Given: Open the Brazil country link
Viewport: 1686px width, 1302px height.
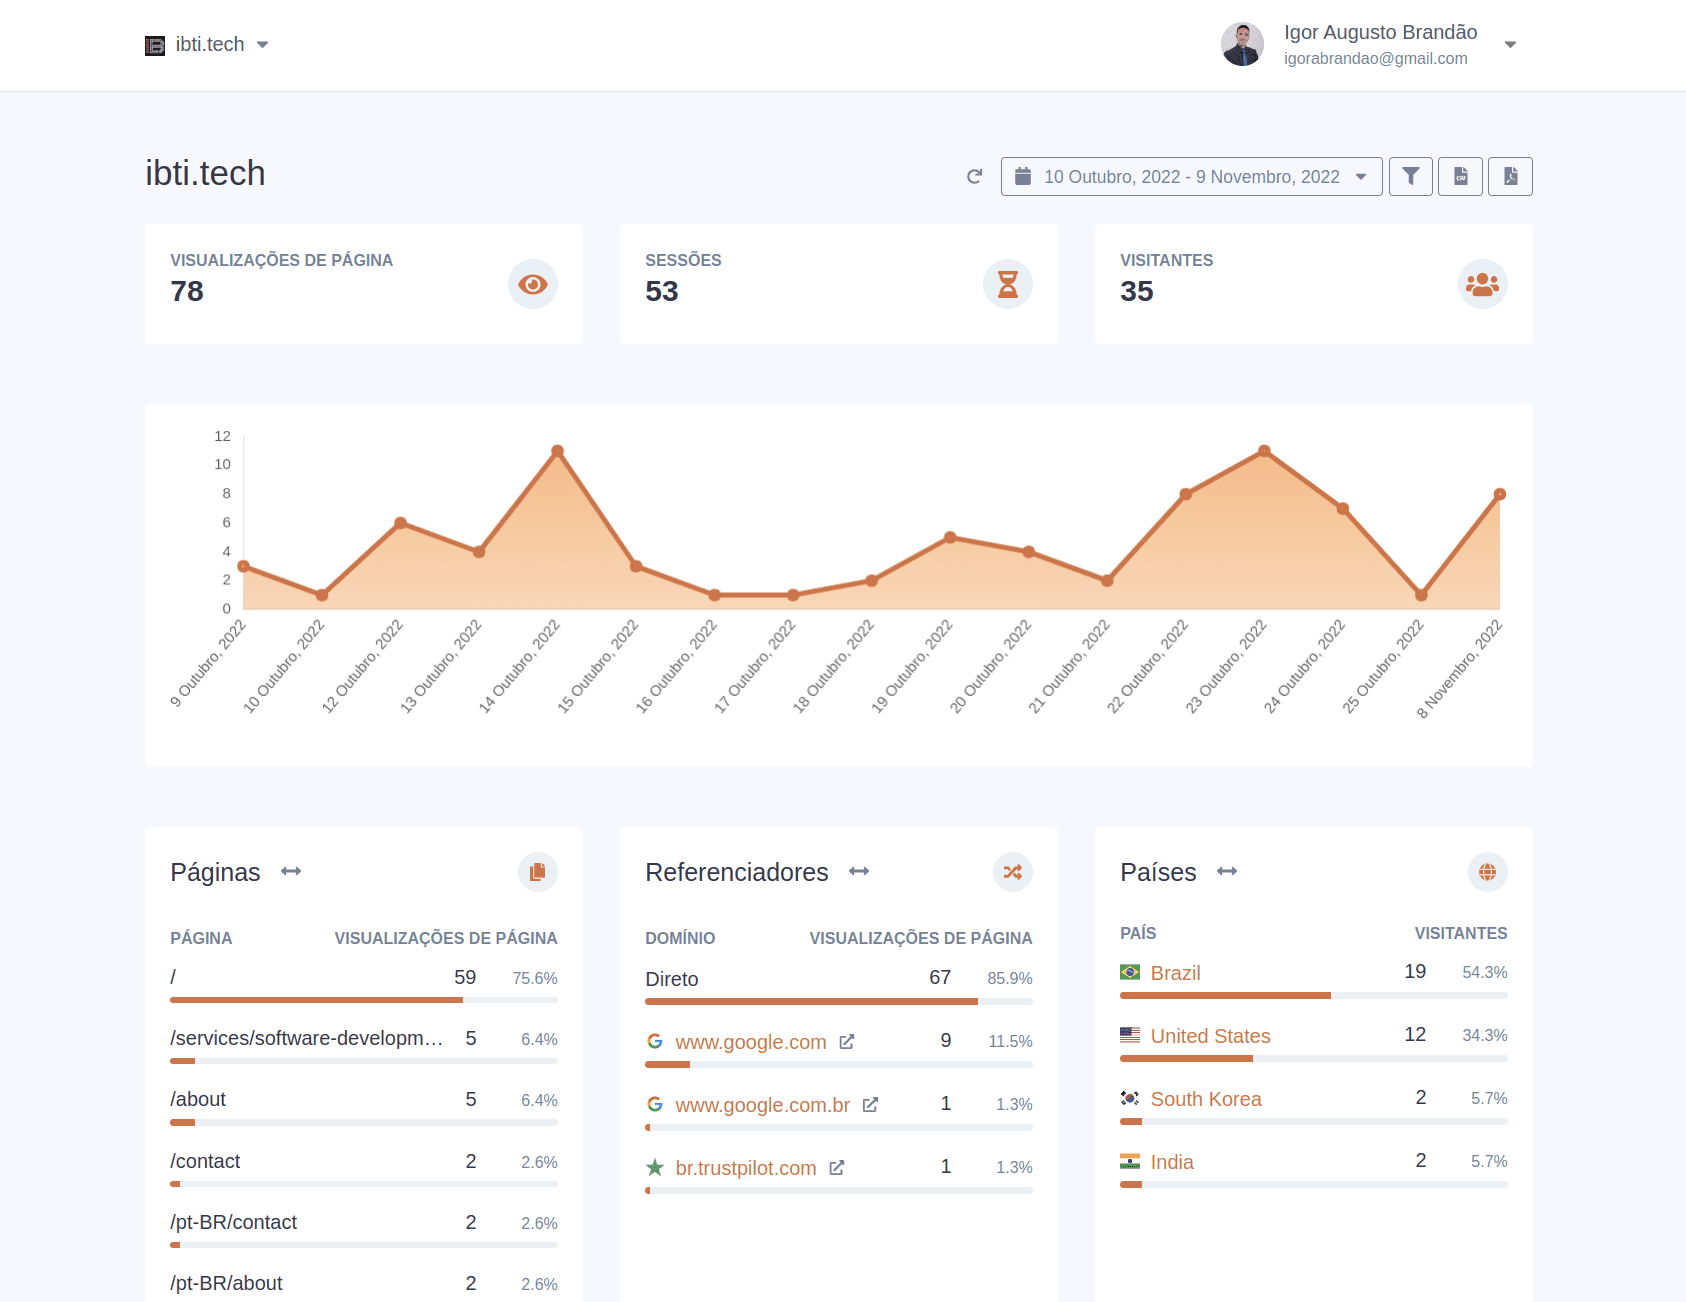Looking at the screenshot, I should click(x=1175, y=972).
